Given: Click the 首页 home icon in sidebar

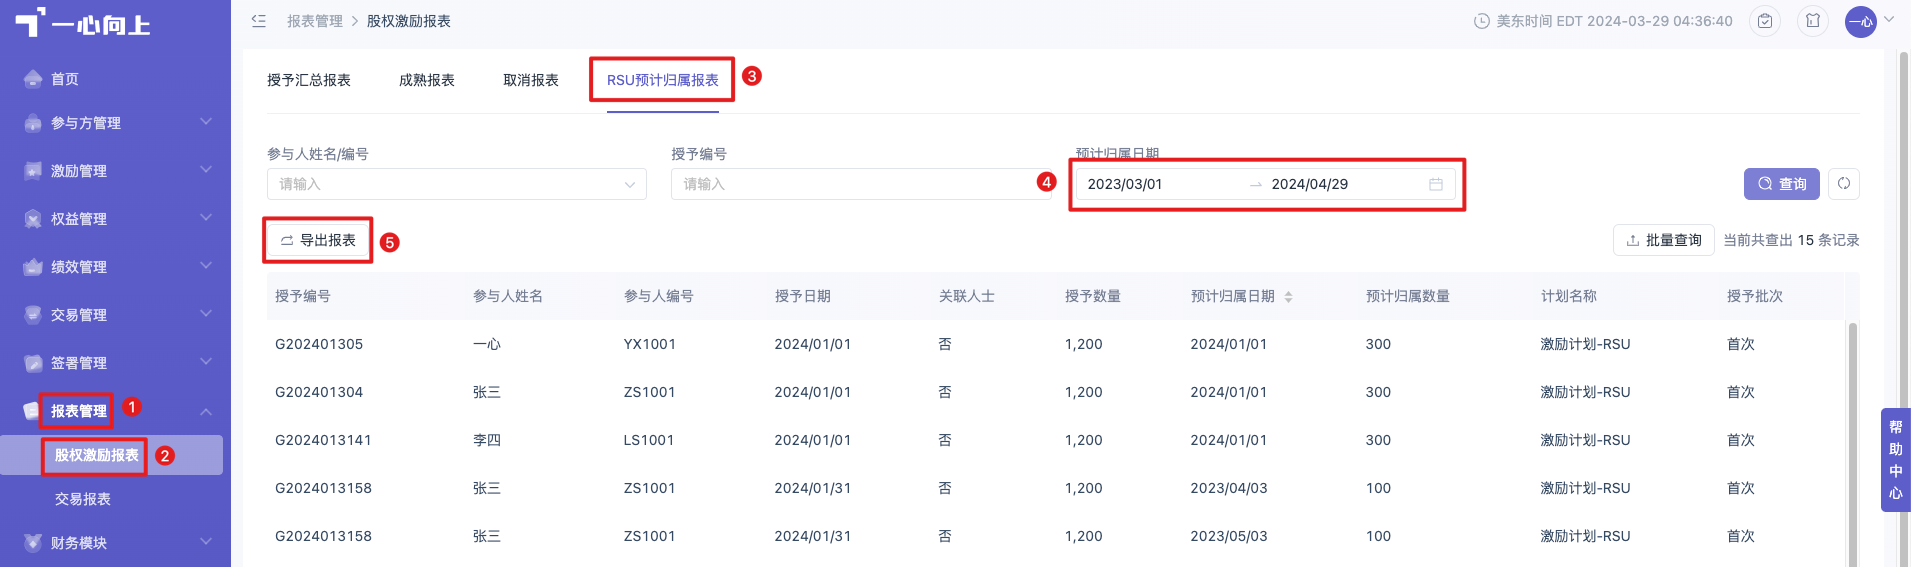Looking at the screenshot, I should pos(32,79).
